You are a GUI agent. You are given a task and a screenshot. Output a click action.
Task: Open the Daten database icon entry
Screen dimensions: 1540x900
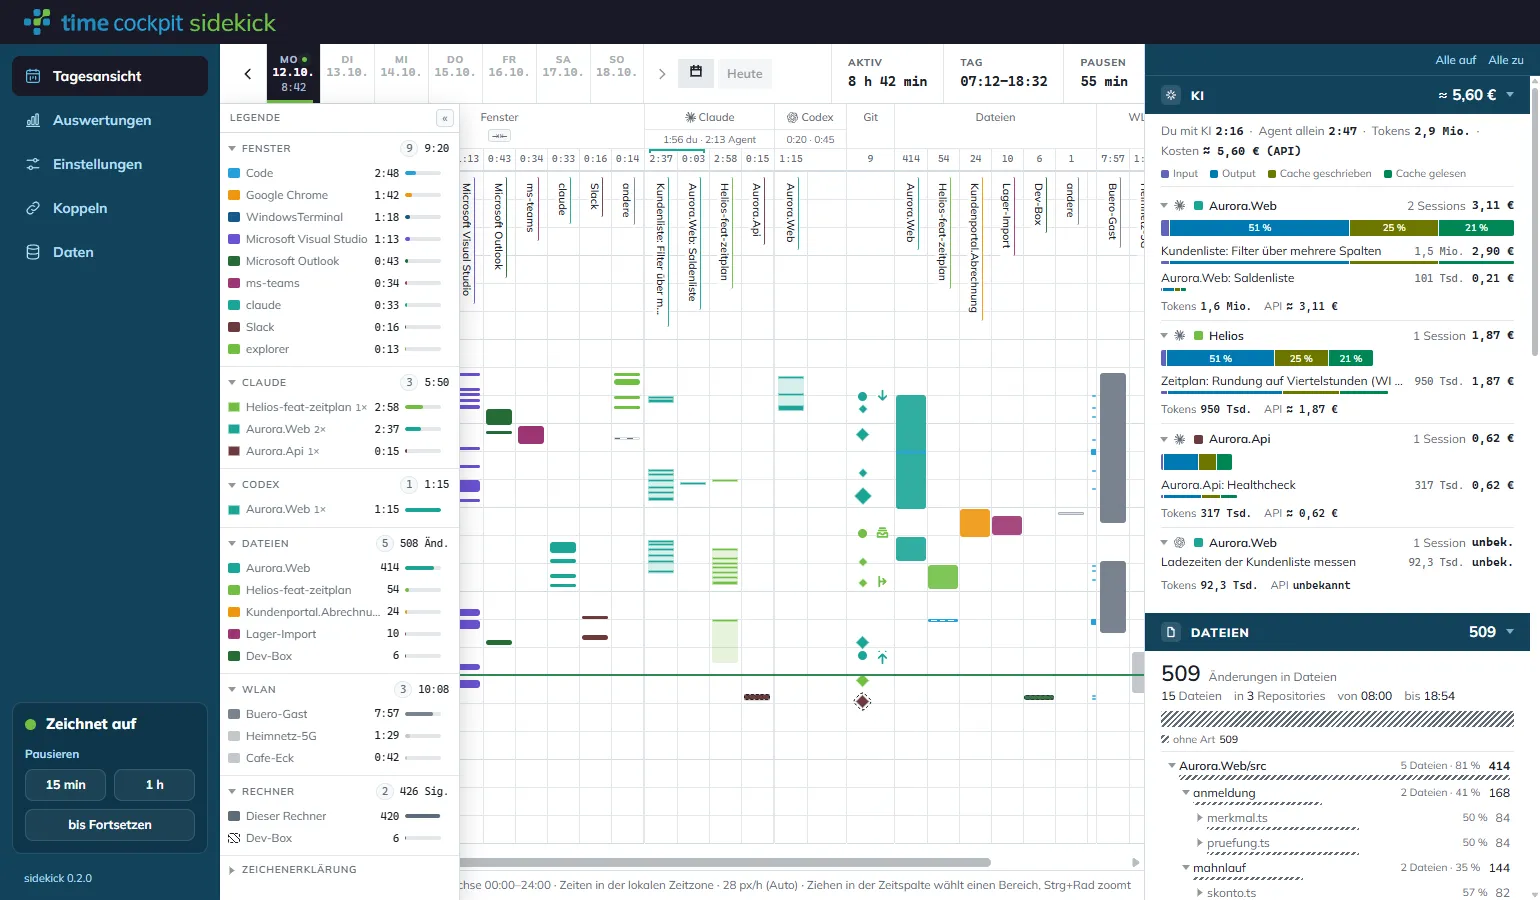[x=33, y=252]
